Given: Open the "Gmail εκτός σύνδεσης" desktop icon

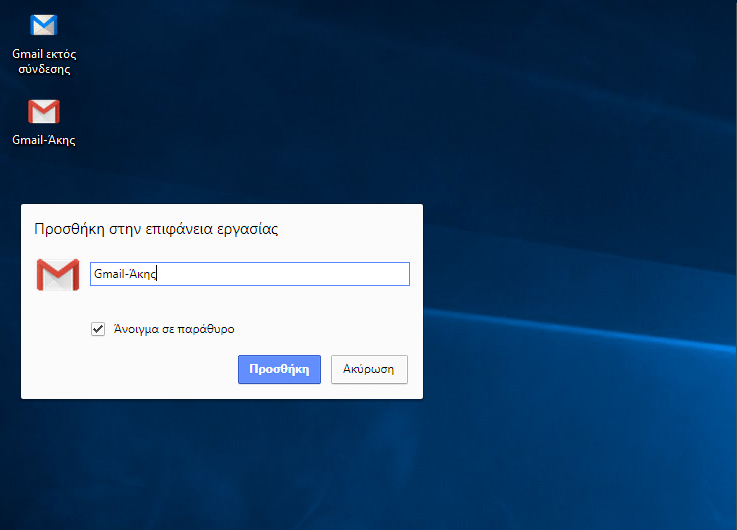Looking at the screenshot, I should click(x=44, y=25).
